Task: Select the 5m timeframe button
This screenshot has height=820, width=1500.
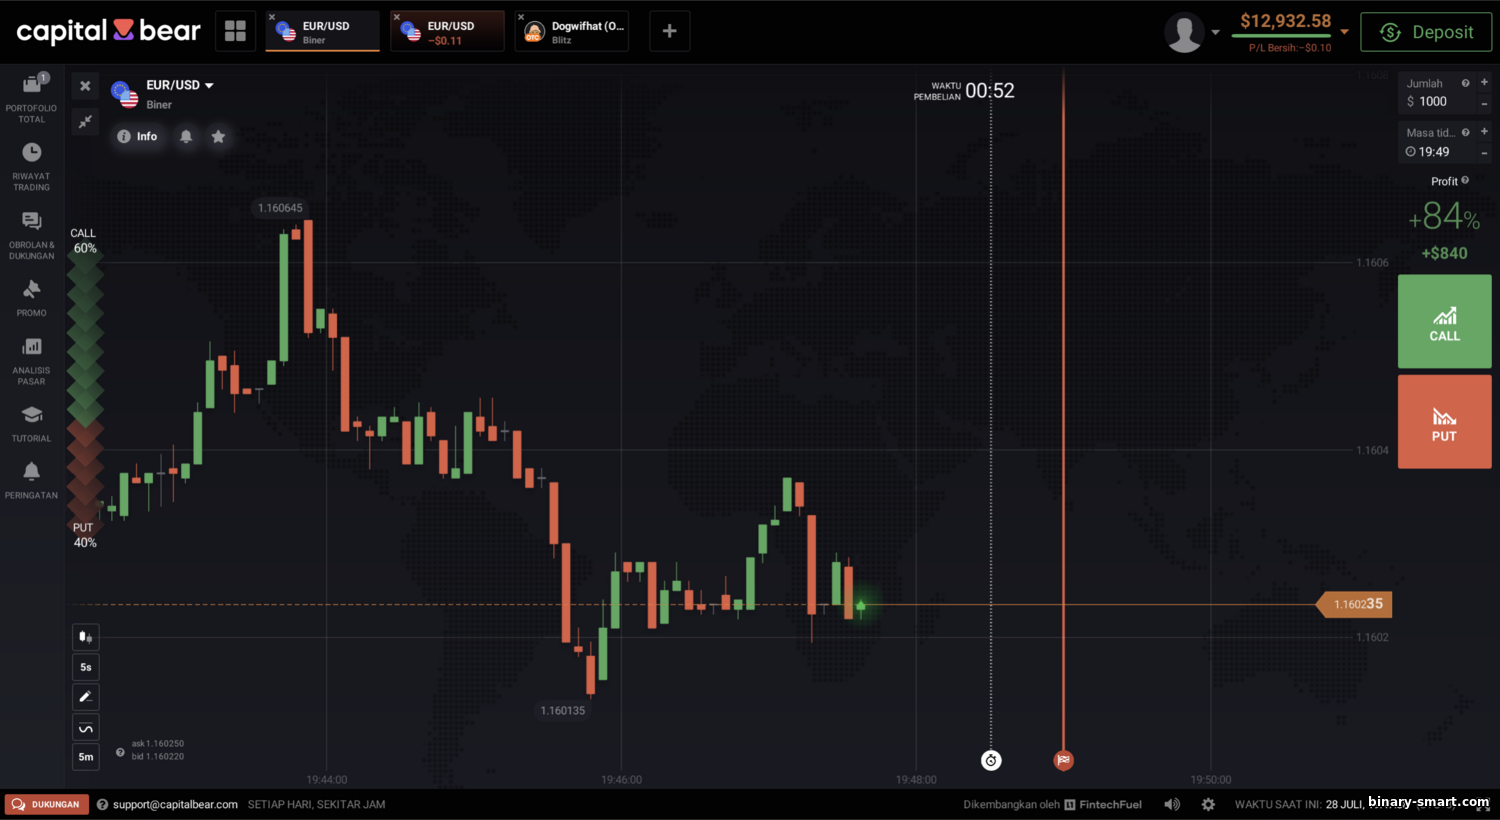Action: point(86,757)
